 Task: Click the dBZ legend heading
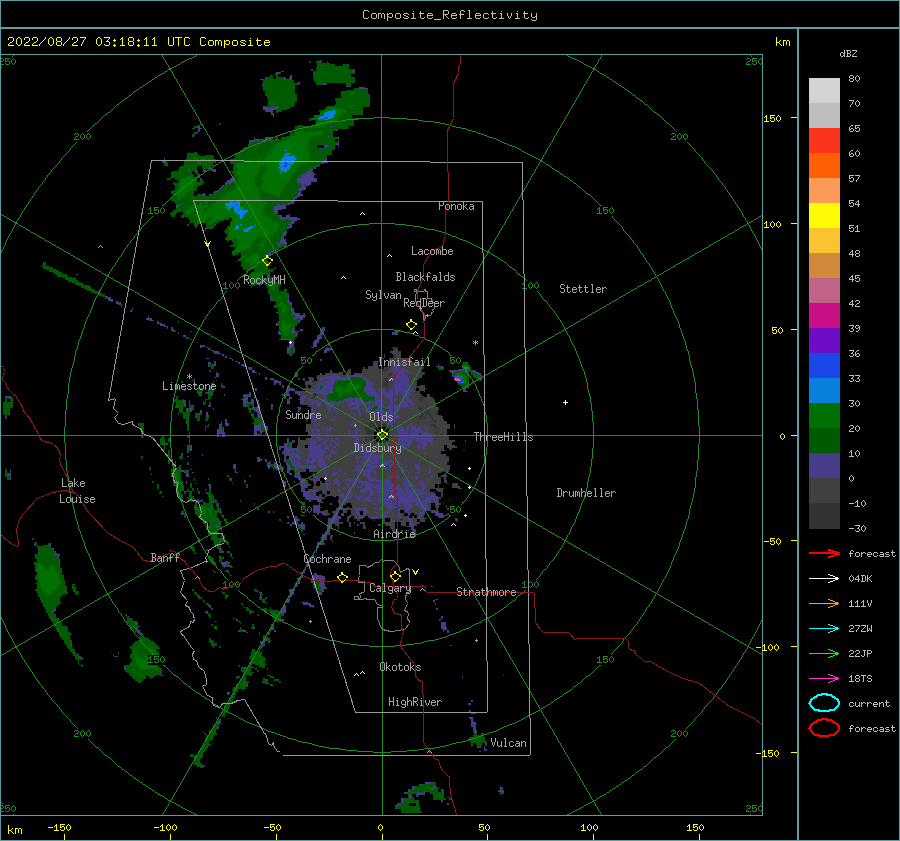click(x=848, y=54)
